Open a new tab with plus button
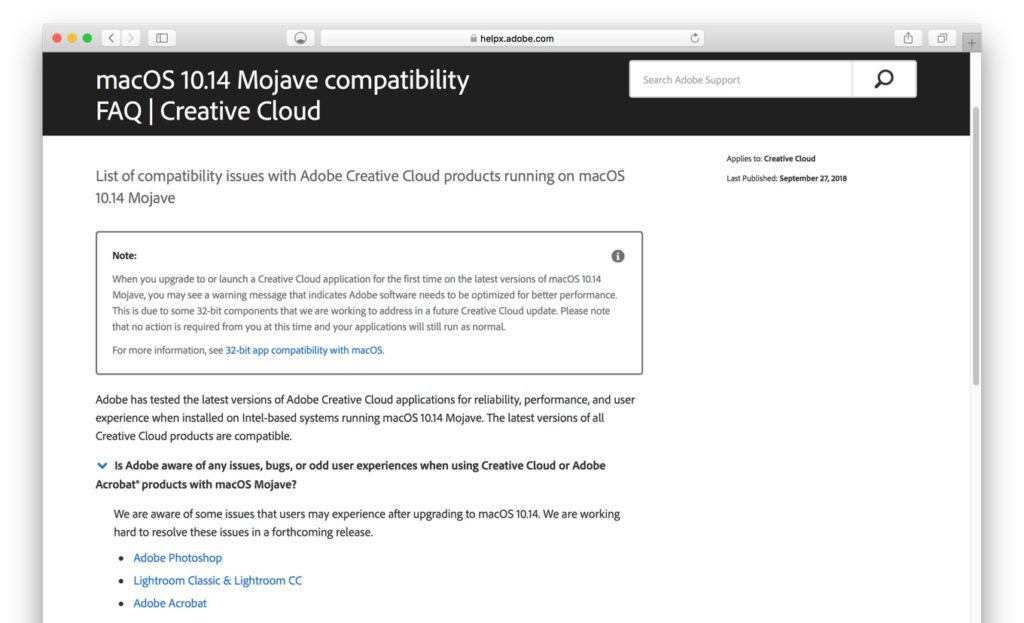1024x623 pixels. pos(971,43)
